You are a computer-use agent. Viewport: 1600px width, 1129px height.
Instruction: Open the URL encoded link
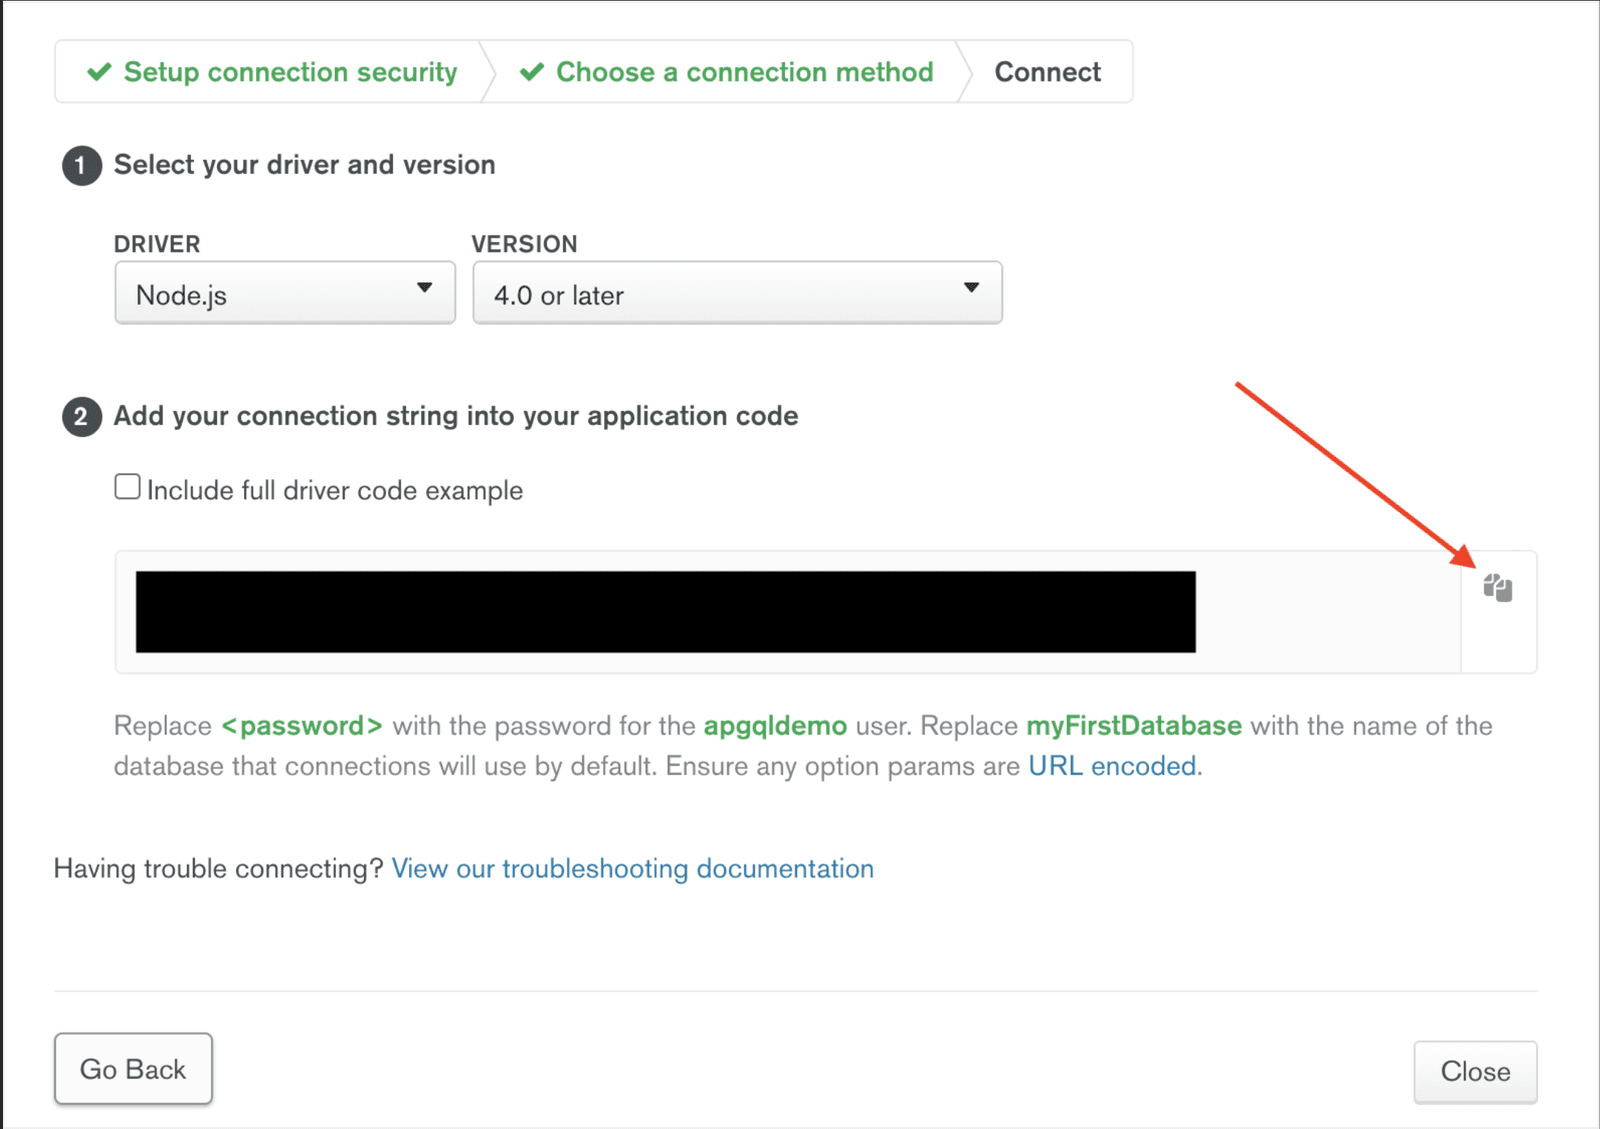tap(1112, 766)
